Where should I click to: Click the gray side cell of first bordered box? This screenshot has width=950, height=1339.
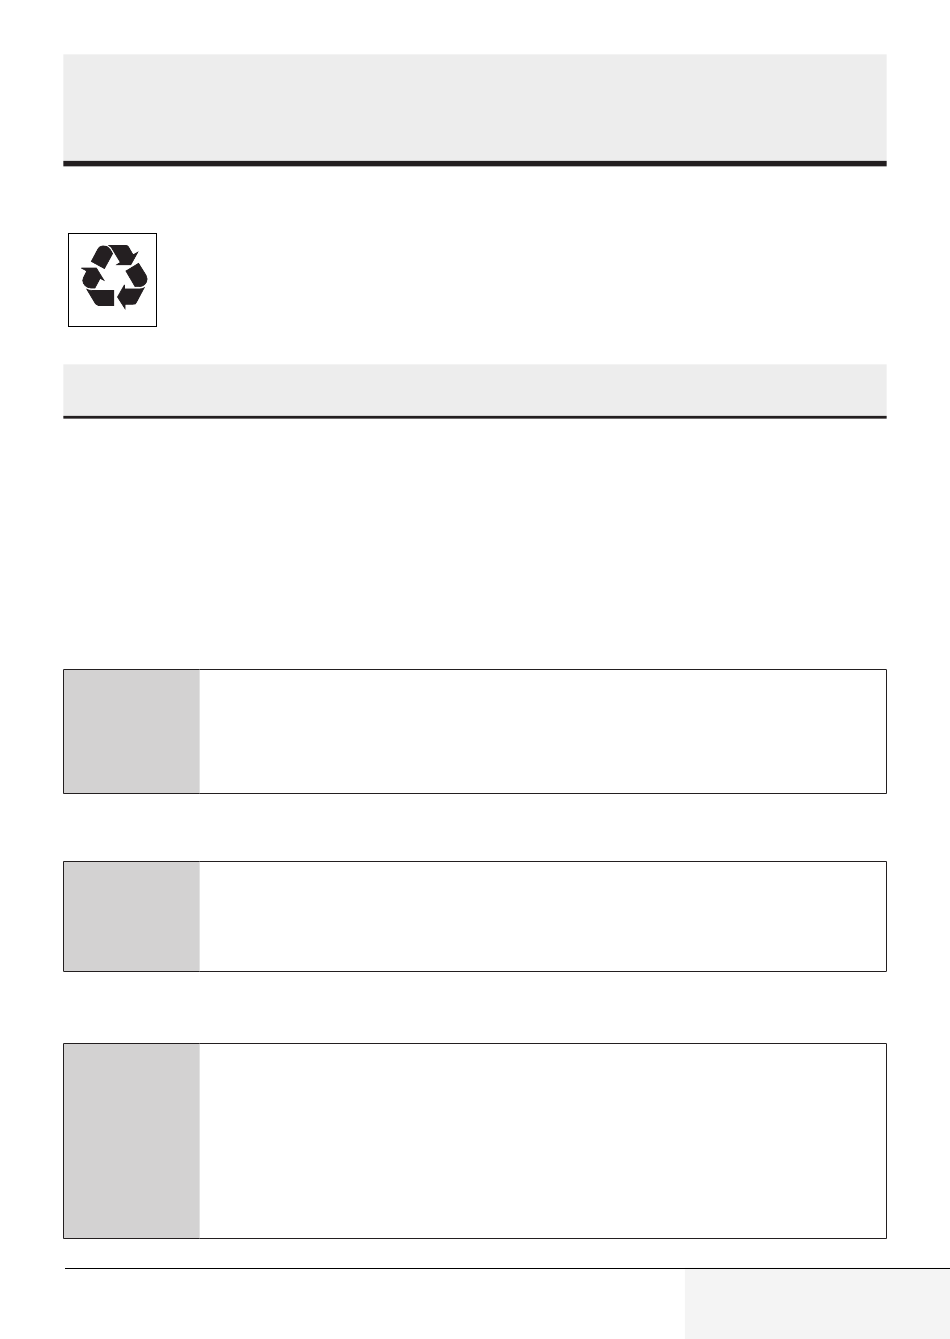[132, 731]
